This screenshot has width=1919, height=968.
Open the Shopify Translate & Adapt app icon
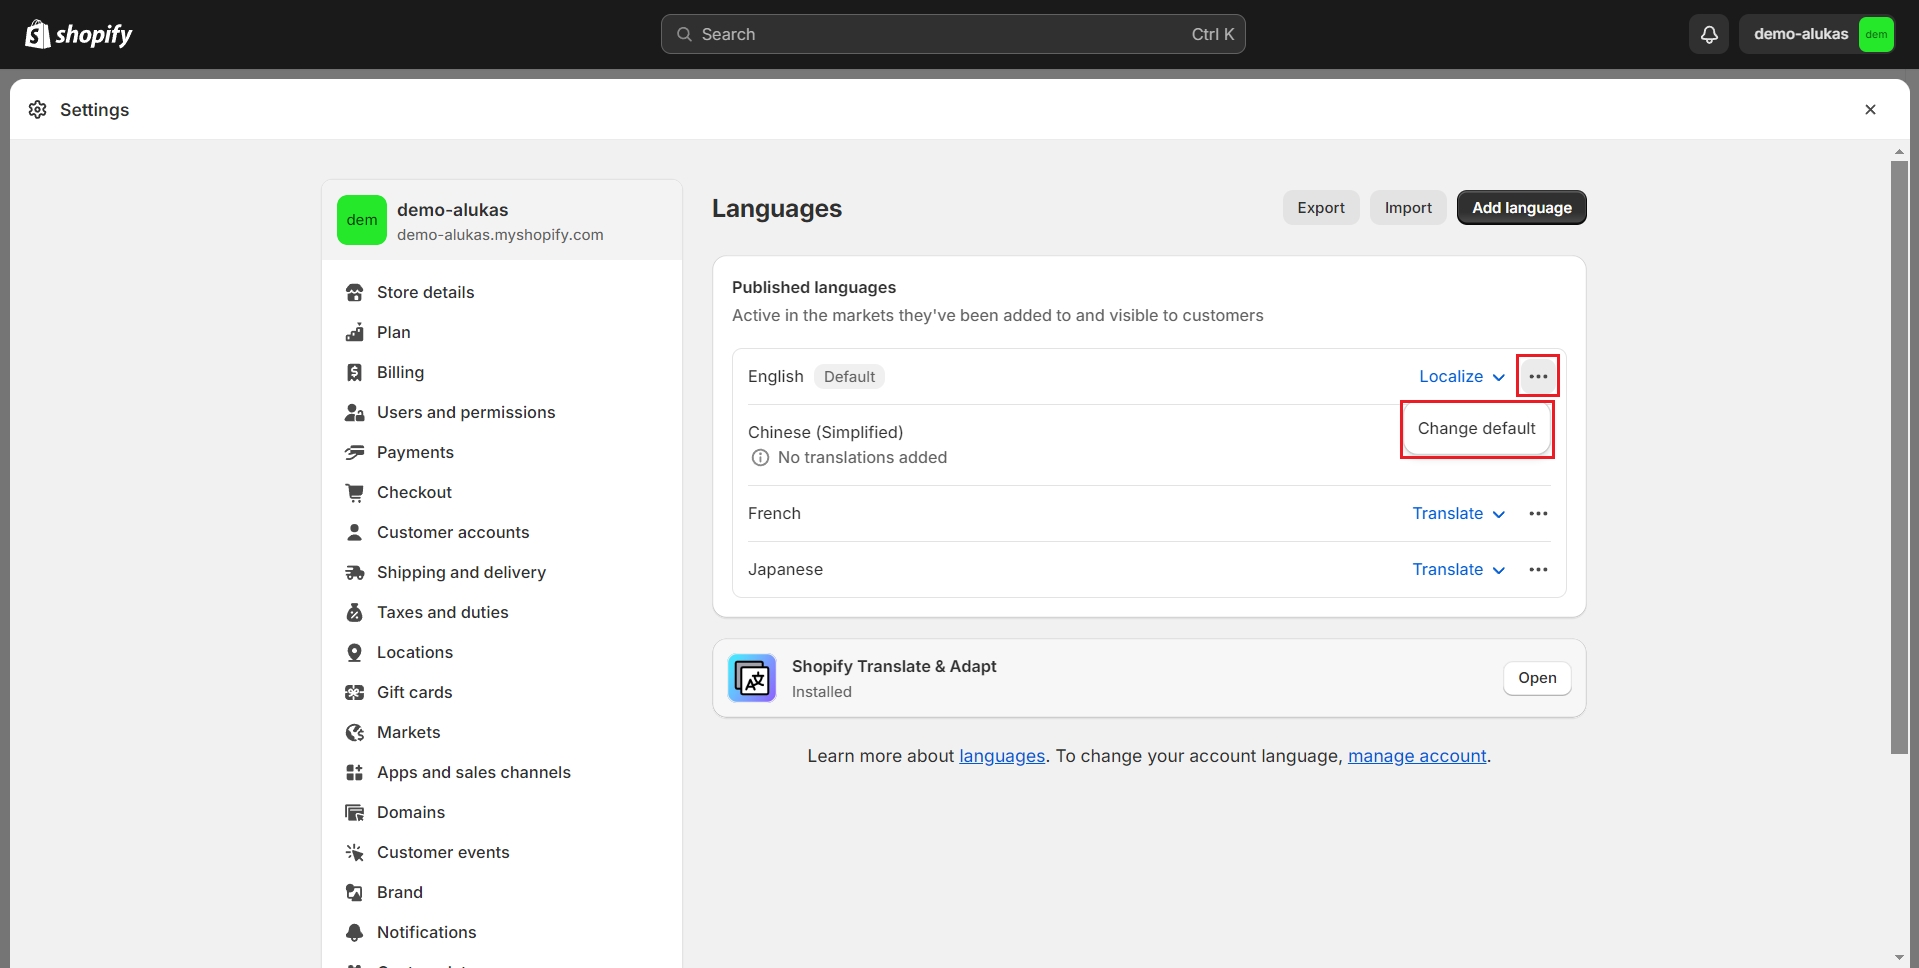752,678
